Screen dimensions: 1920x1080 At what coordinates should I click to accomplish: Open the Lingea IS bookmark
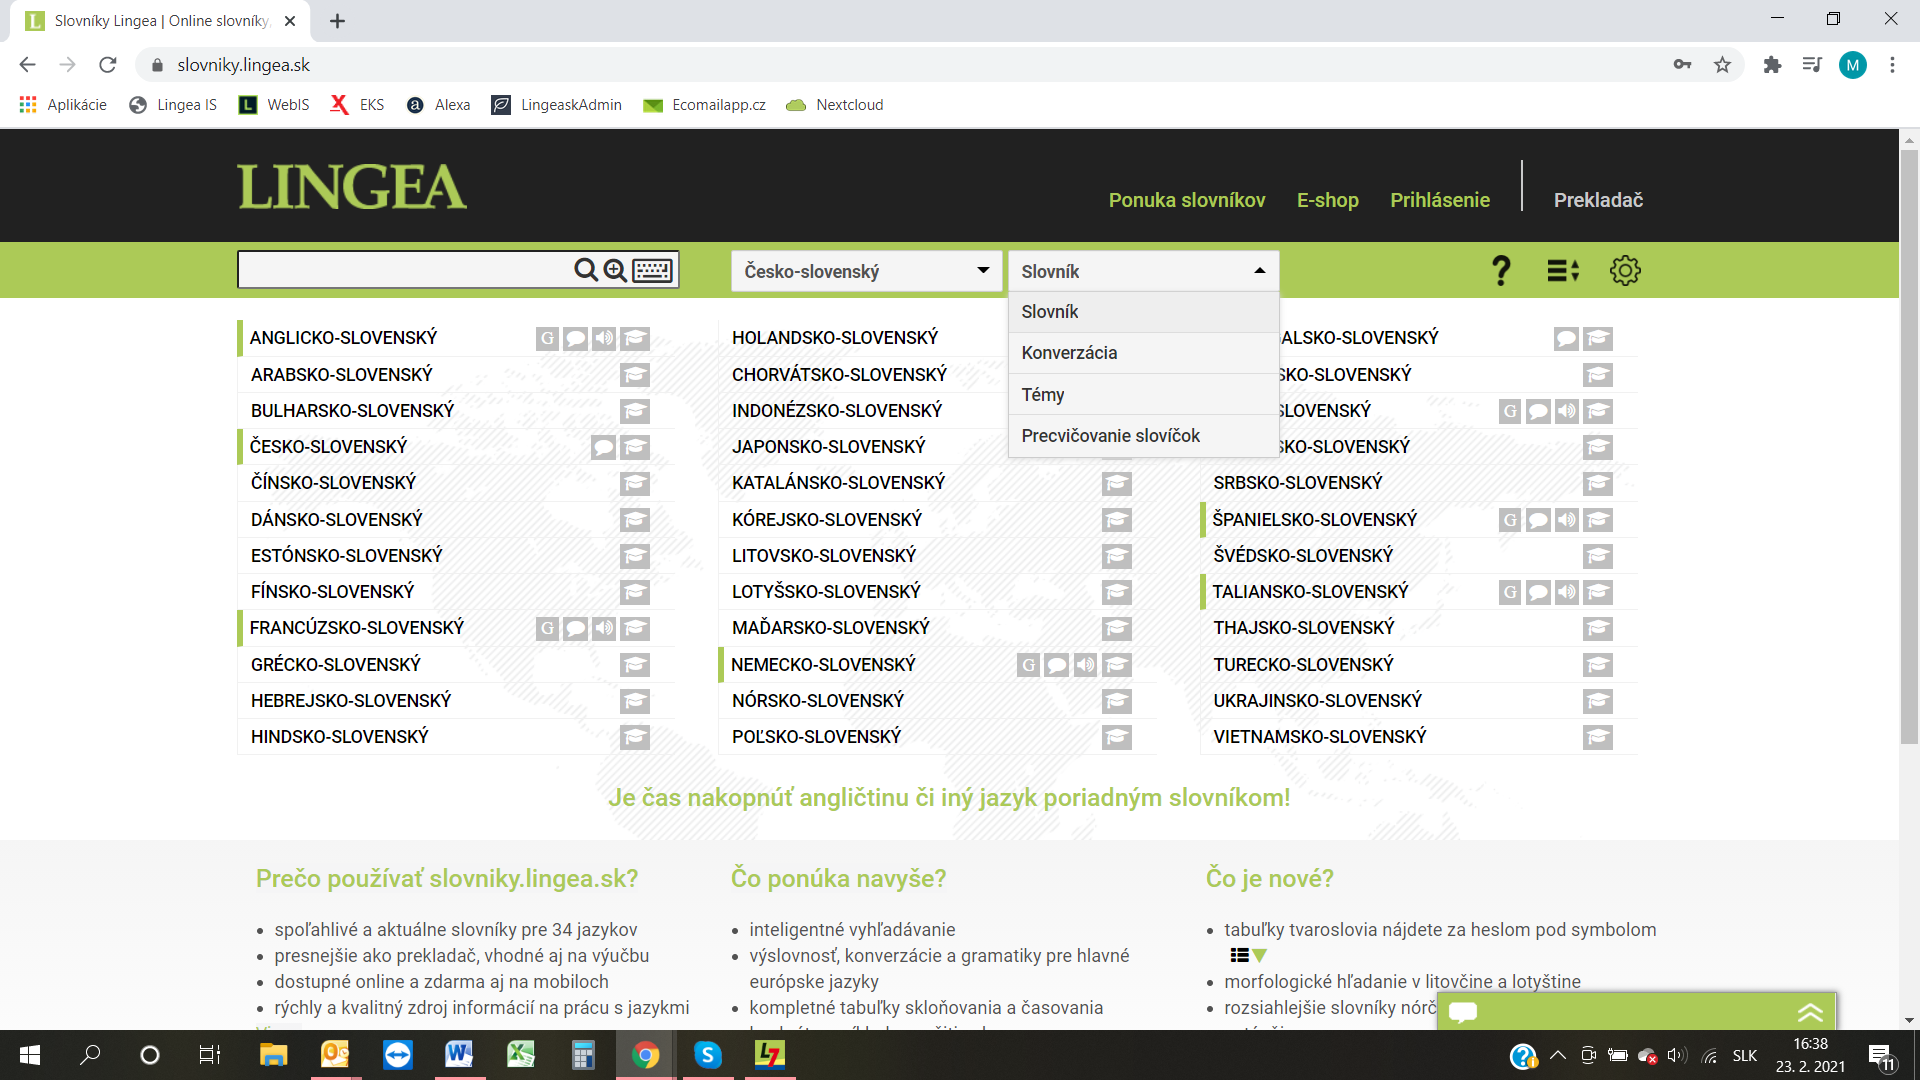[x=173, y=105]
